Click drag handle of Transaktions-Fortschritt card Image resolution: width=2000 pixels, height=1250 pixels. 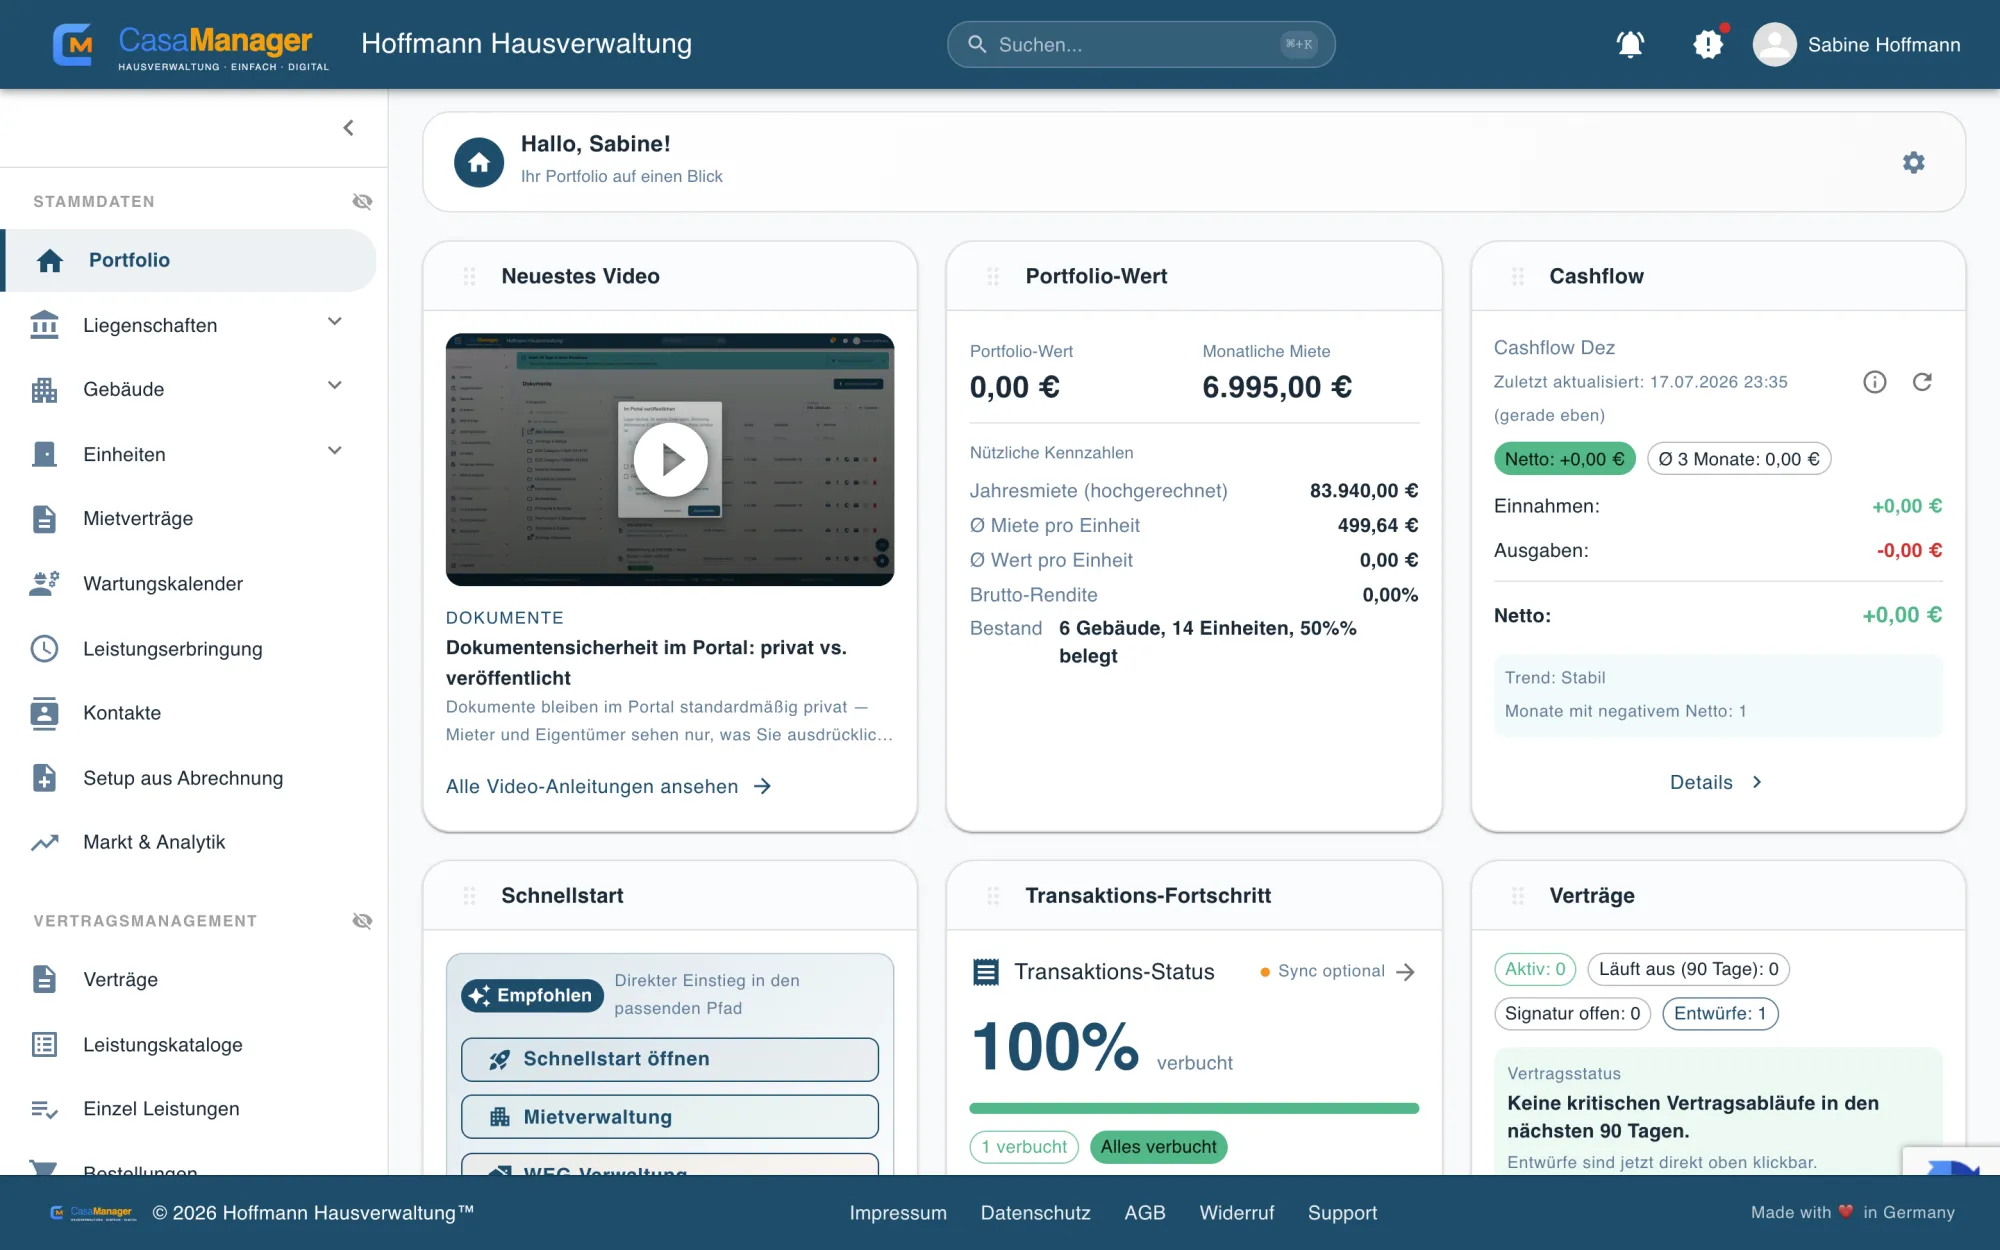[993, 896]
